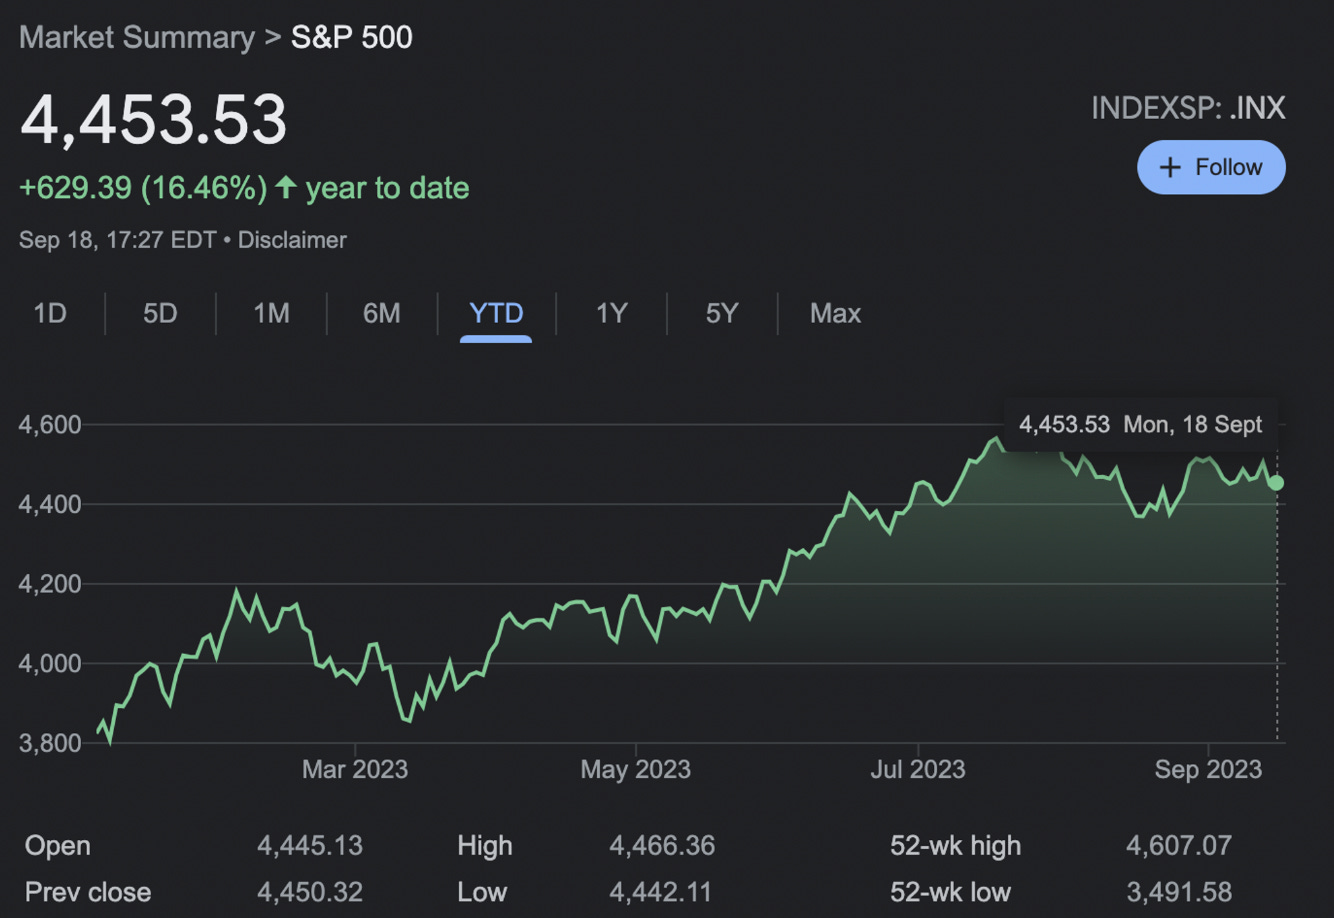1334x918 pixels.
Task: Click the Jul 2023 axis label
Action: 918,769
